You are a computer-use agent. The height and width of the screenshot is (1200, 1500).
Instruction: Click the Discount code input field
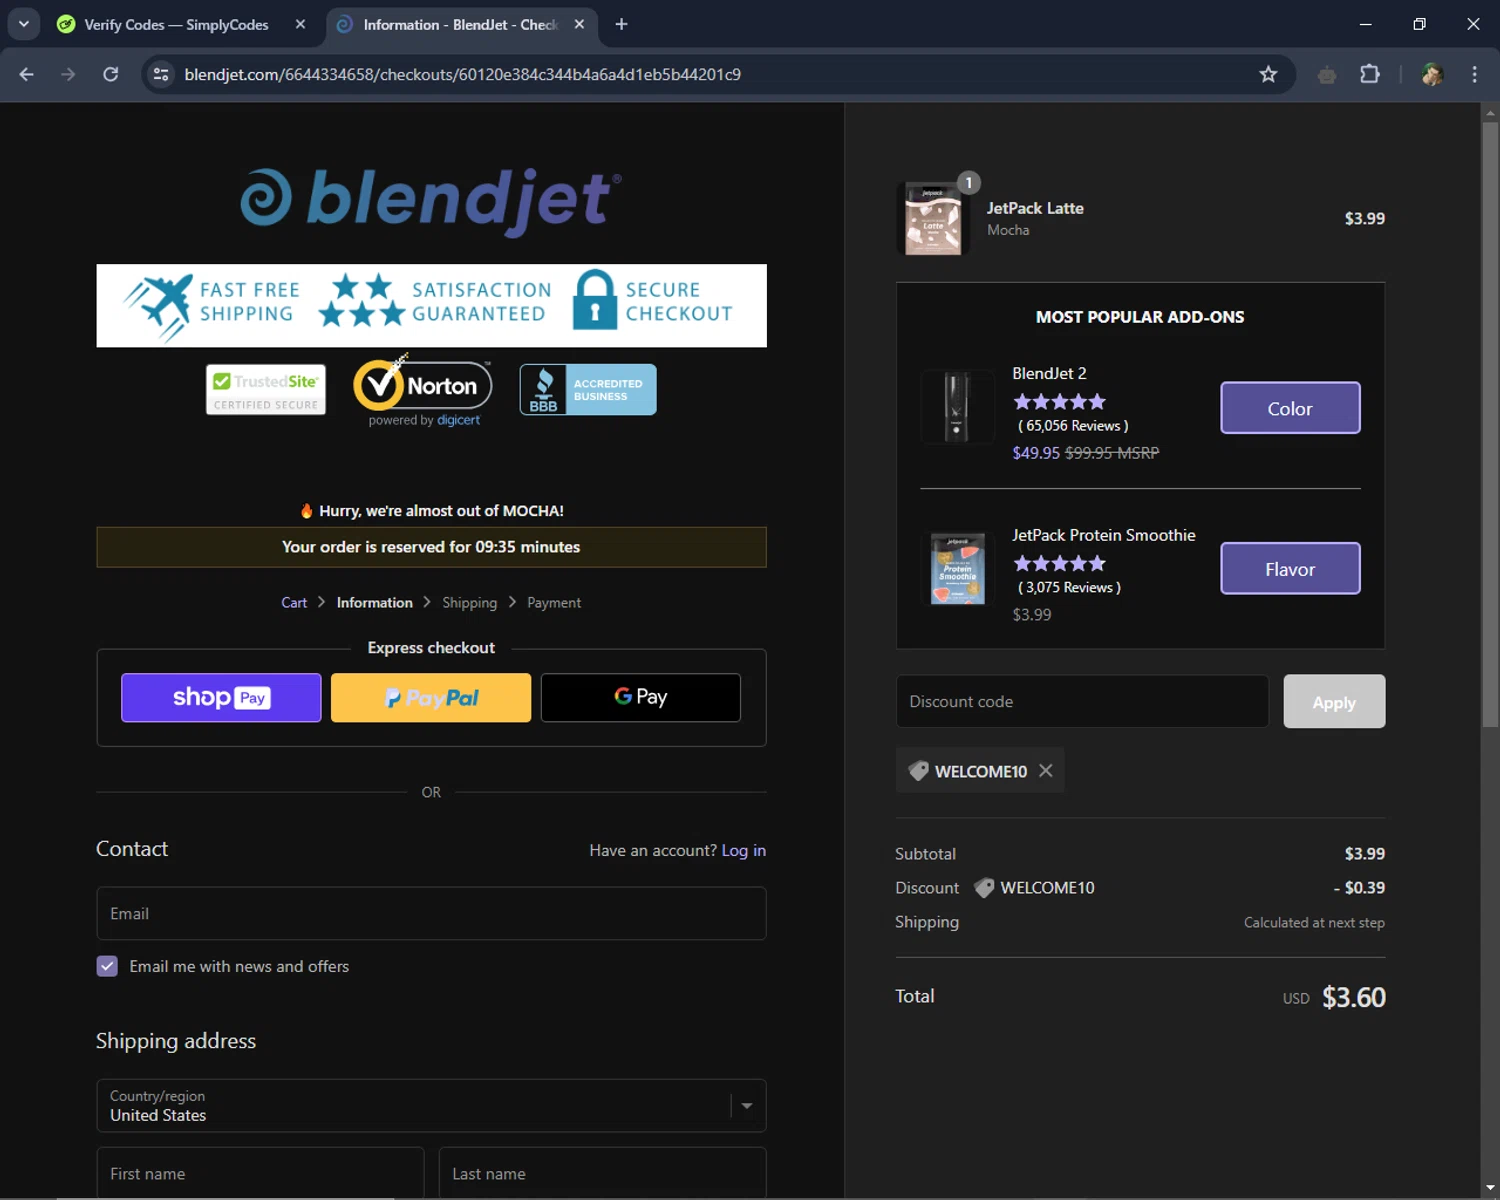point(1082,701)
